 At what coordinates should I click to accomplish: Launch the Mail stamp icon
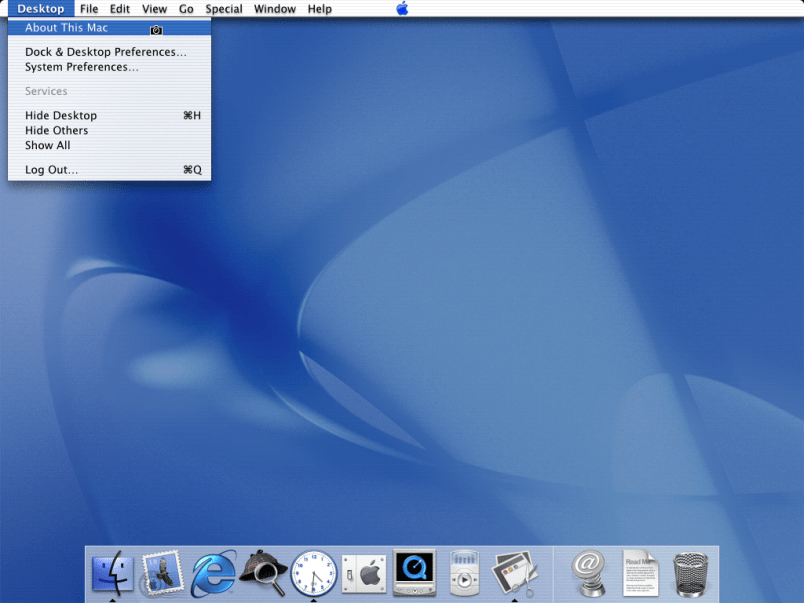(162, 574)
